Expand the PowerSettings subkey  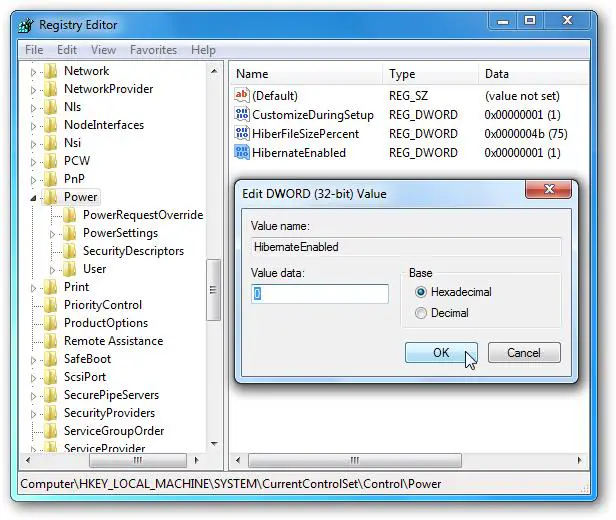click(53, 234)
